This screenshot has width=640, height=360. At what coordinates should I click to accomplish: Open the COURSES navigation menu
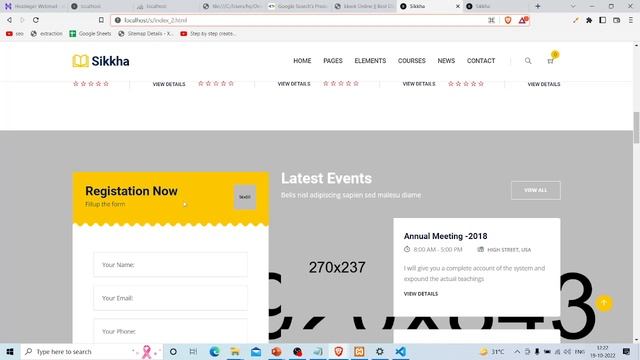[x=411, y=61]
